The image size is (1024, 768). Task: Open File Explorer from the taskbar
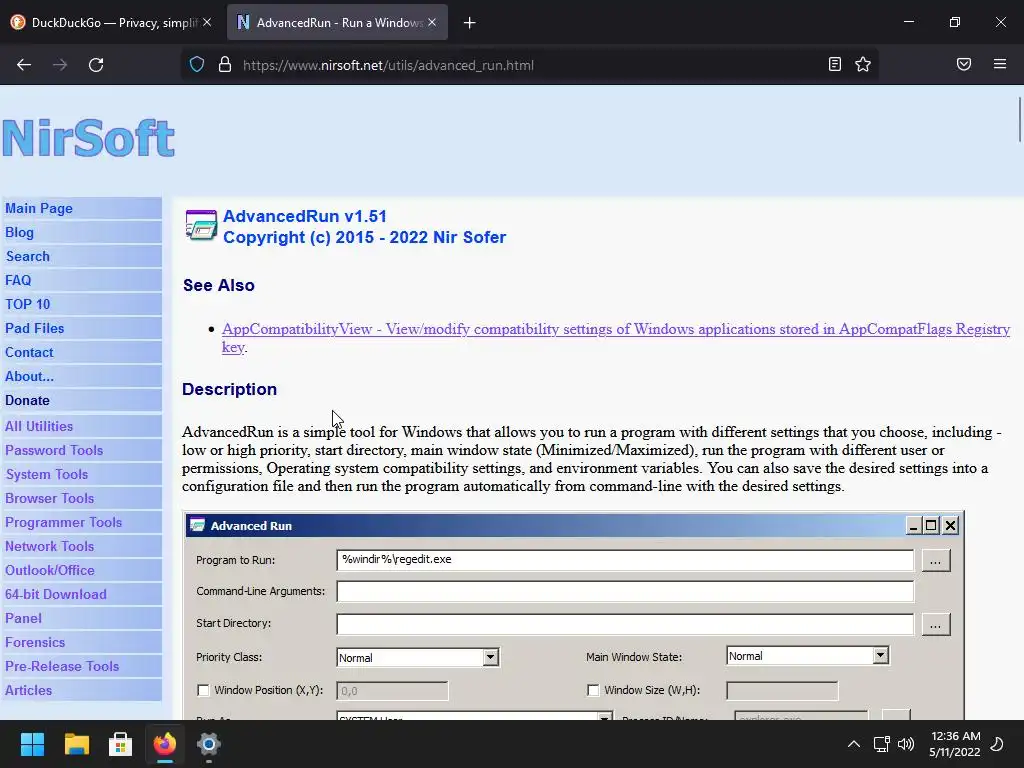coord(76,744)
